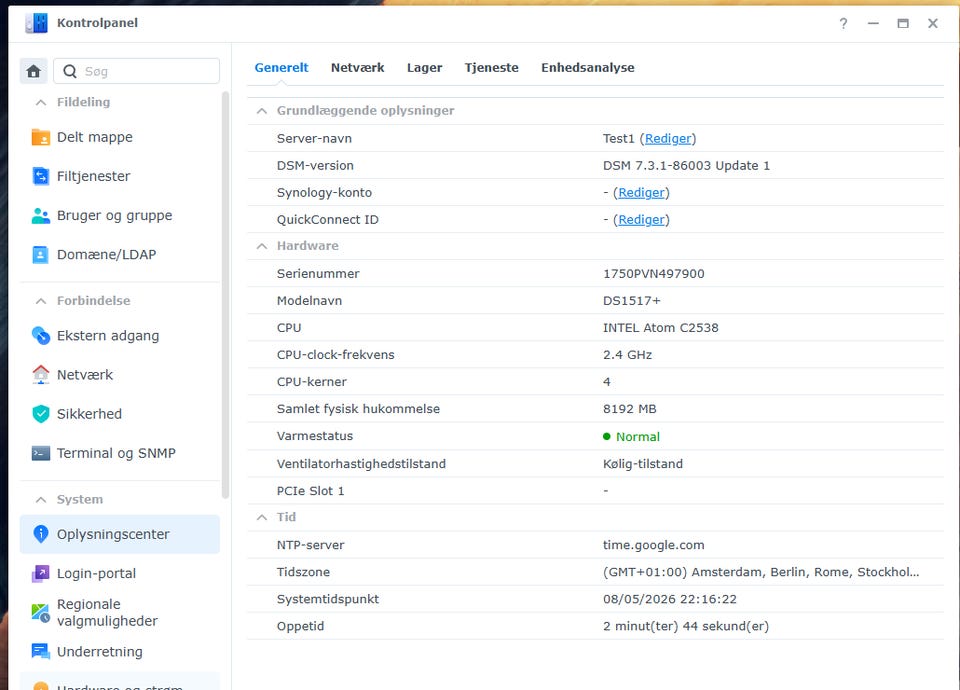Open Underretning settings

120,651
